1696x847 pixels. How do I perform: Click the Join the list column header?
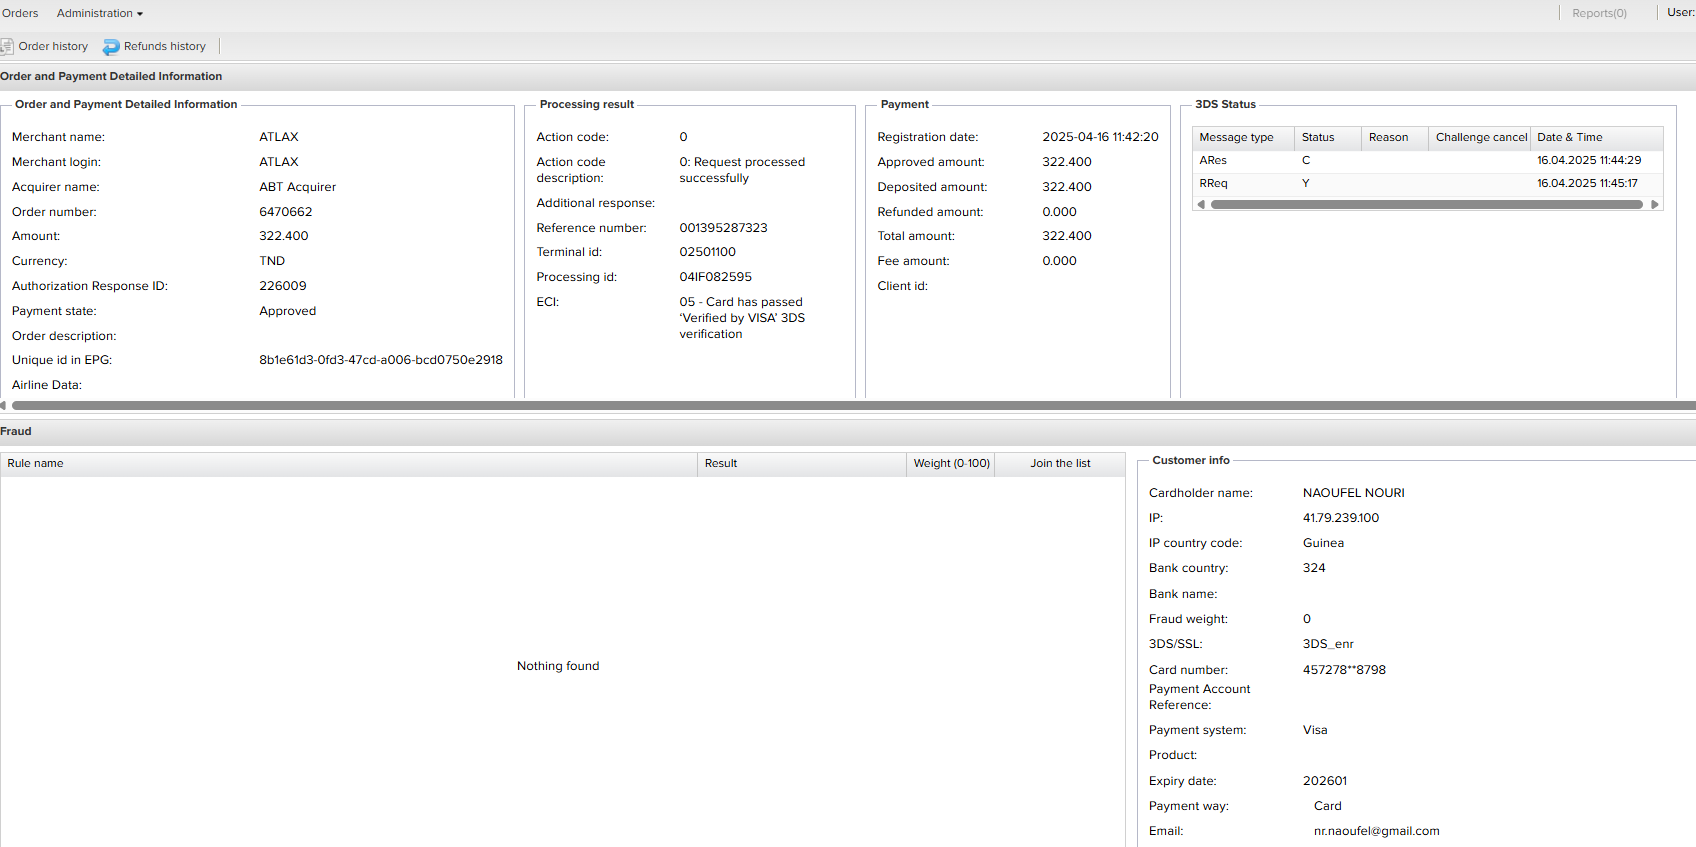(1060, 463)
